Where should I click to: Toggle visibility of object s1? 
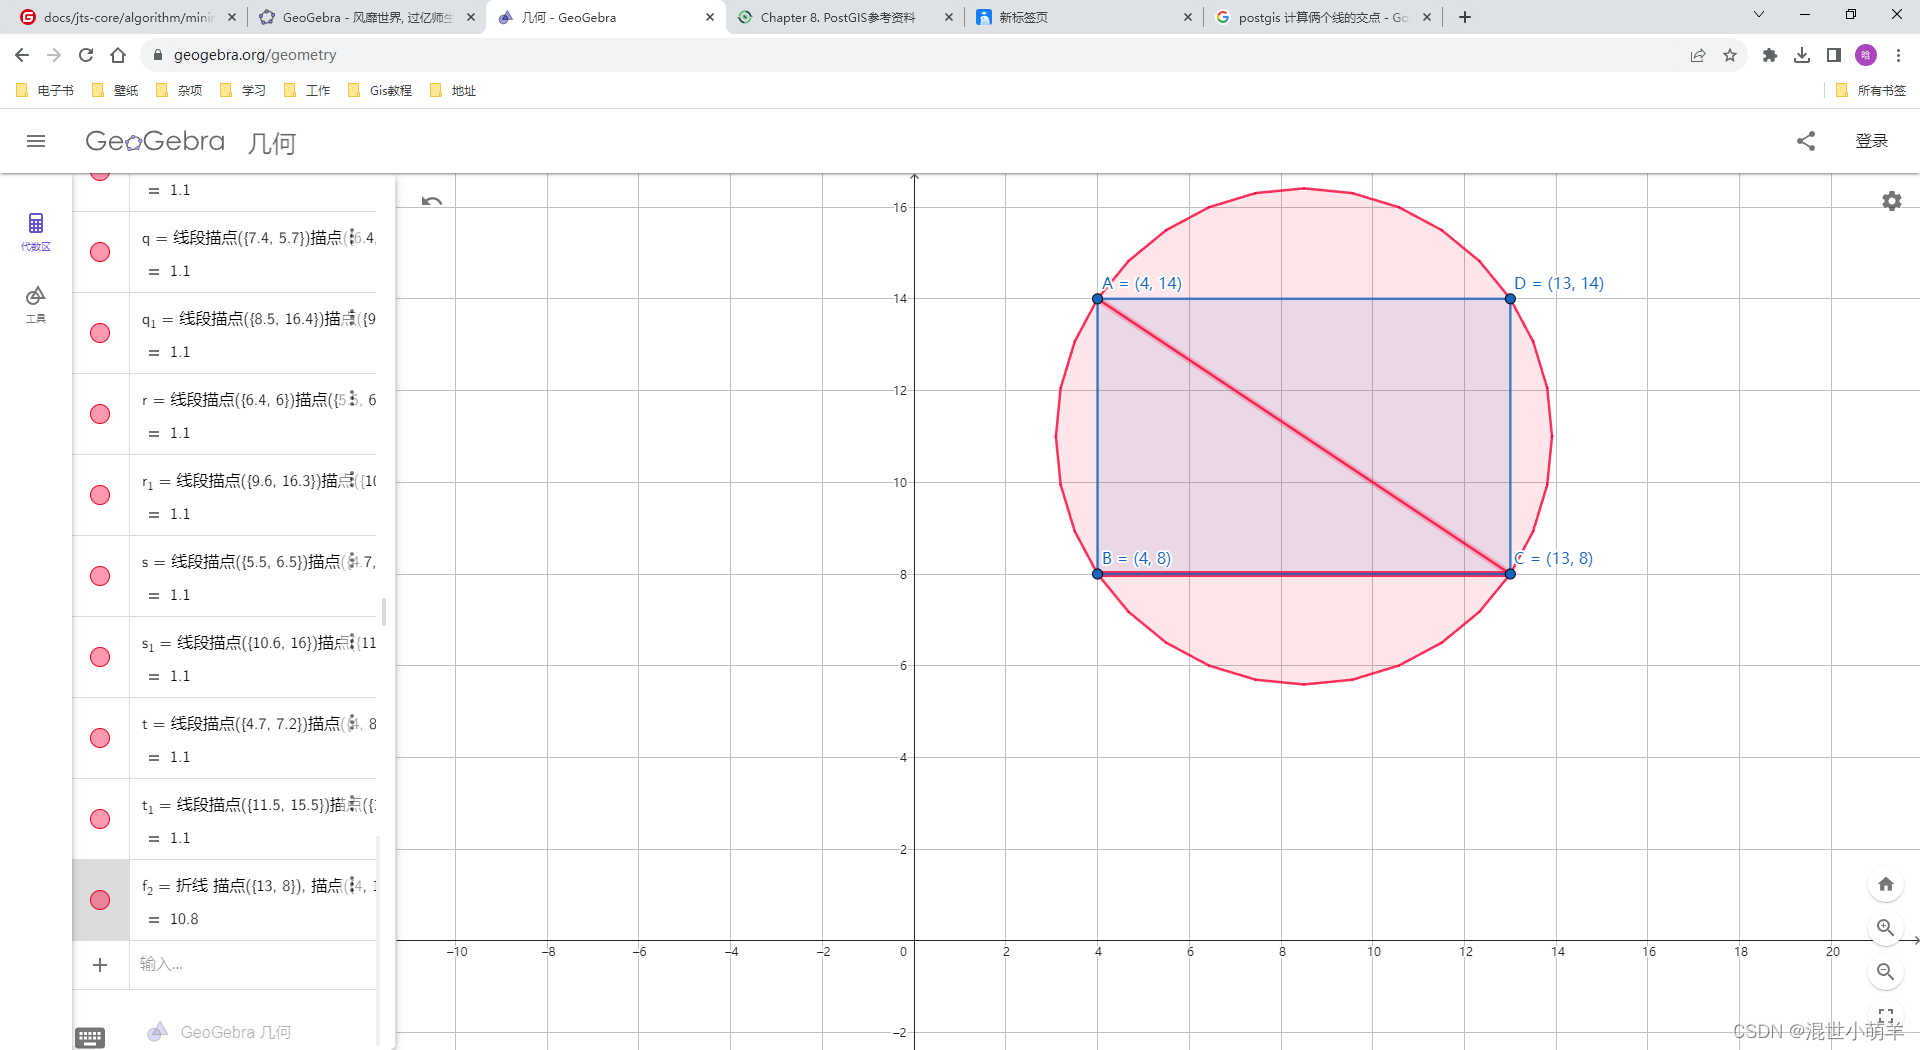click(100, 657)
